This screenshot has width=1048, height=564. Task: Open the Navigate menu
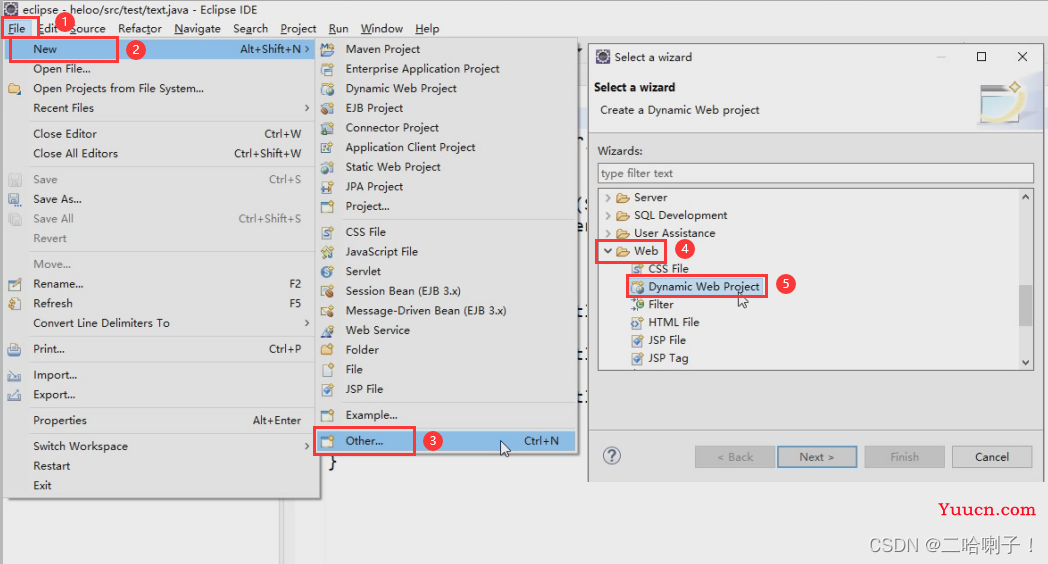coord(197,29)
